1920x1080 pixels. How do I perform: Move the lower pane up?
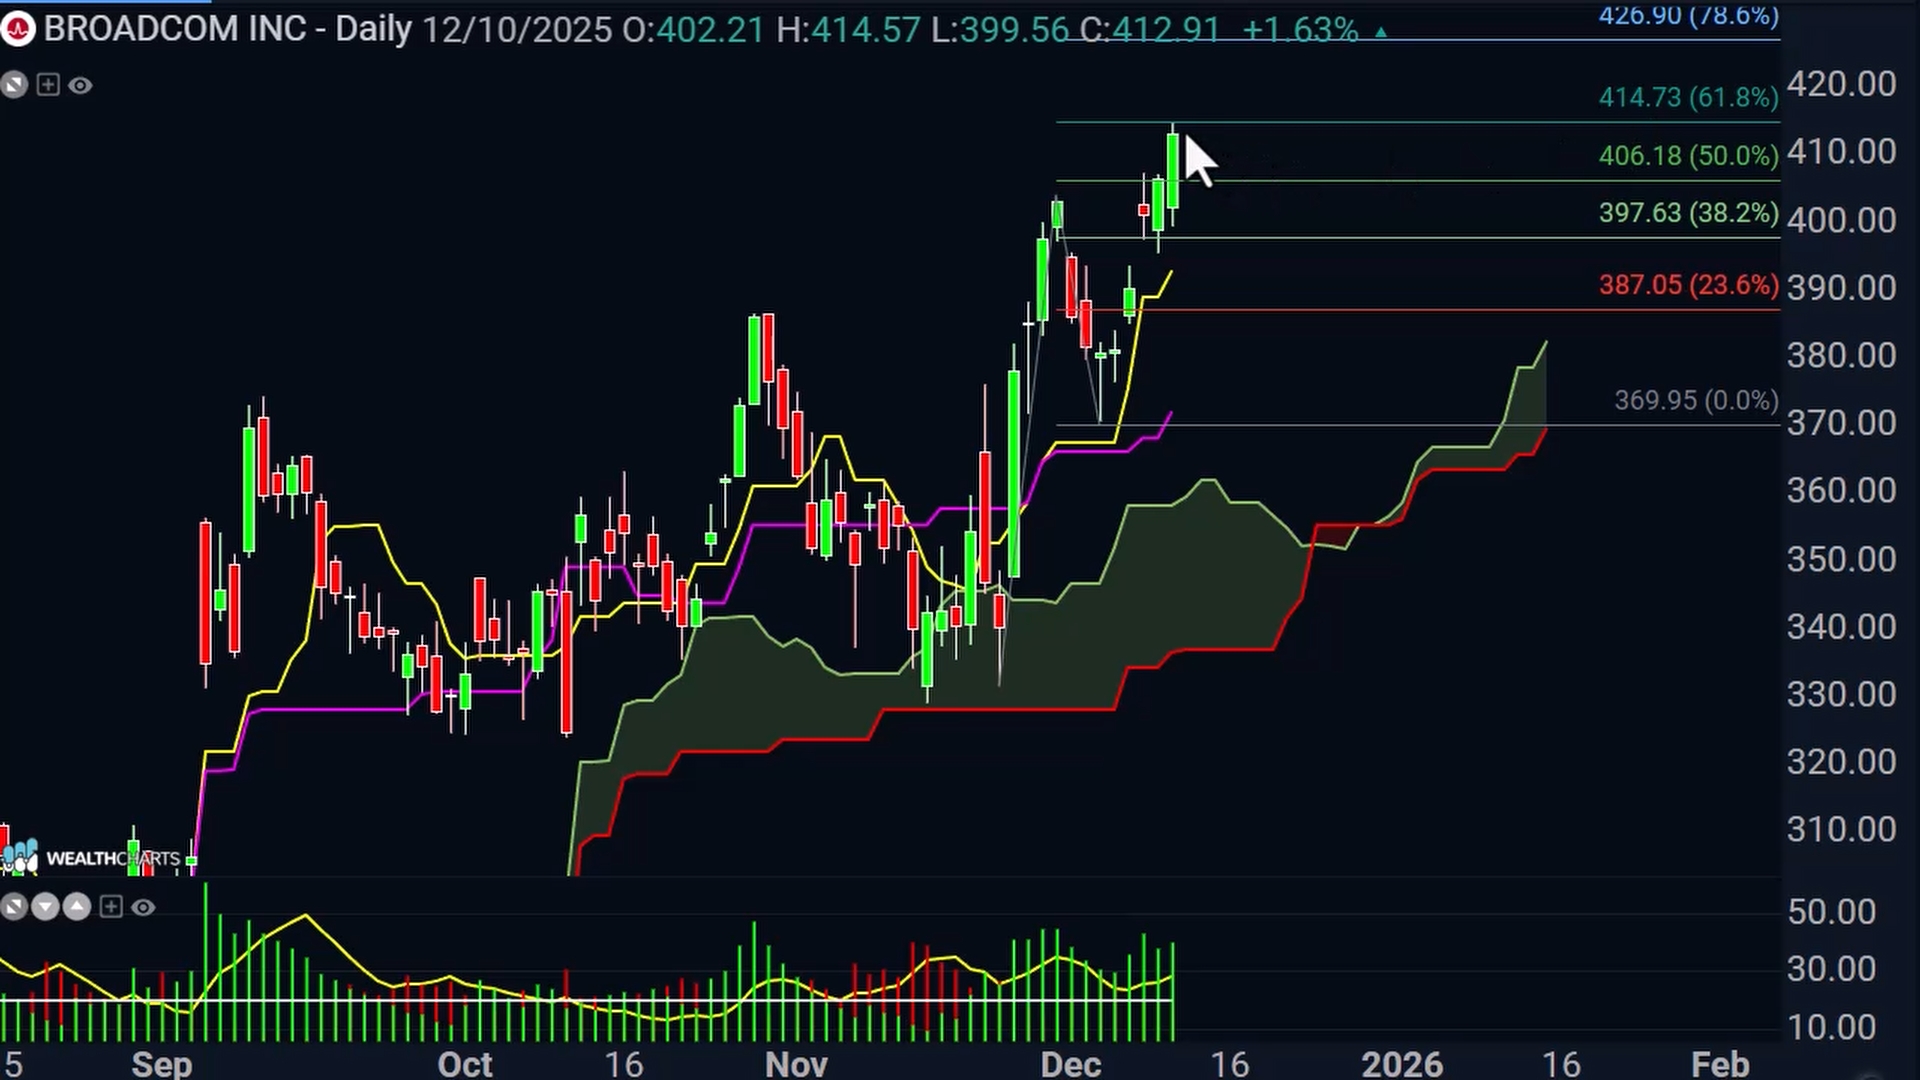click(x=77, y=907)
